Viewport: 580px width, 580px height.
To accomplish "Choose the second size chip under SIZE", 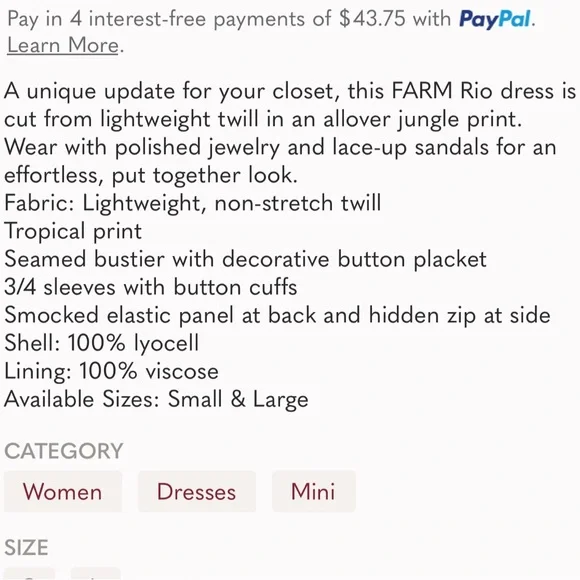I will [x=95, y=573].
